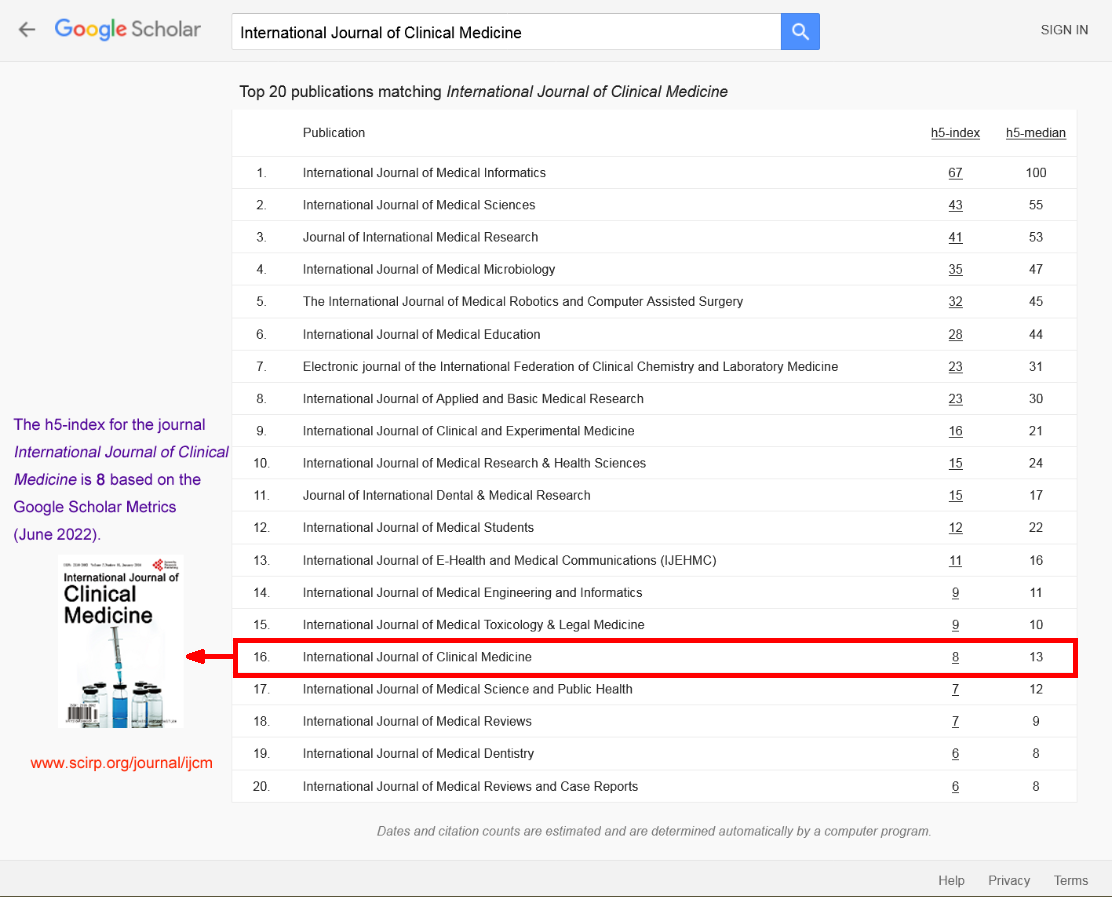
Task: Click h5-index 12 for Medical Students
Action: 955,527
